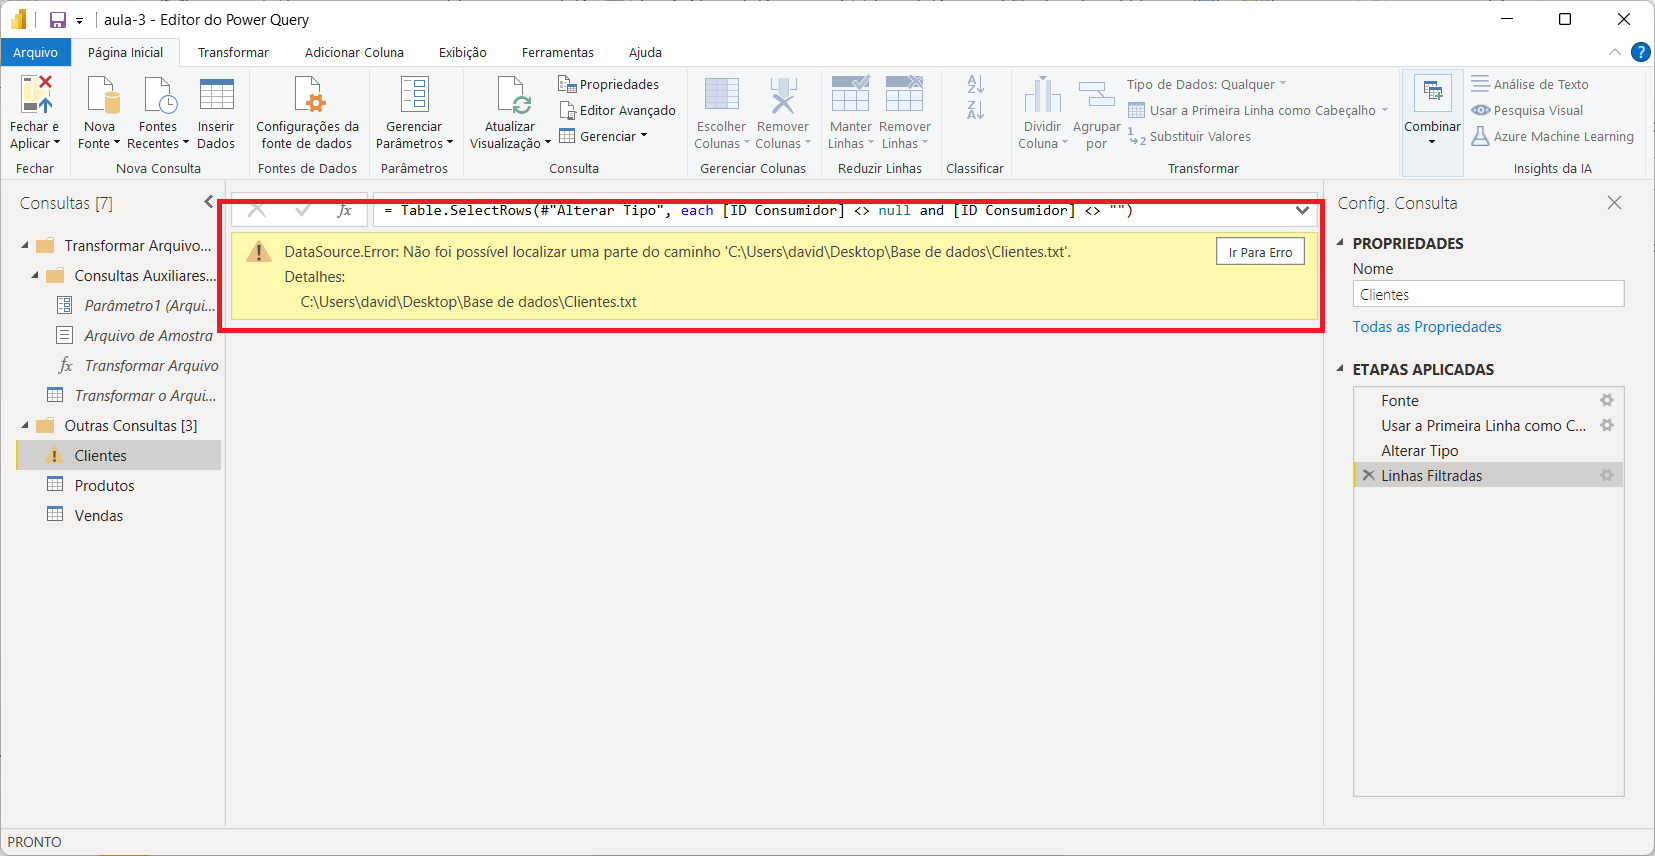
Task: Click Análise de Texto
Action: coord(1530,84)
